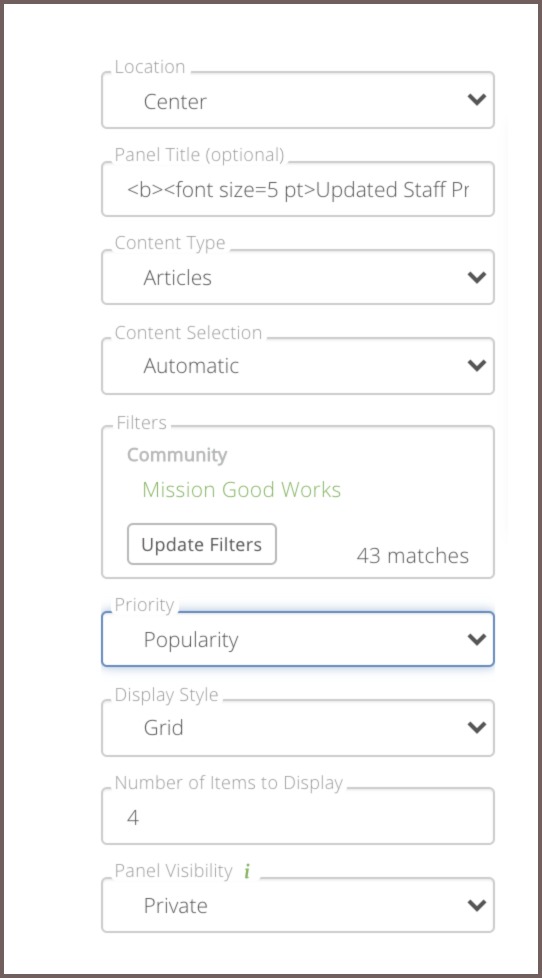Click the Panel Visibility chevron arrow
The height and width of the screenshot is (978, 542).
pos(477,905)
